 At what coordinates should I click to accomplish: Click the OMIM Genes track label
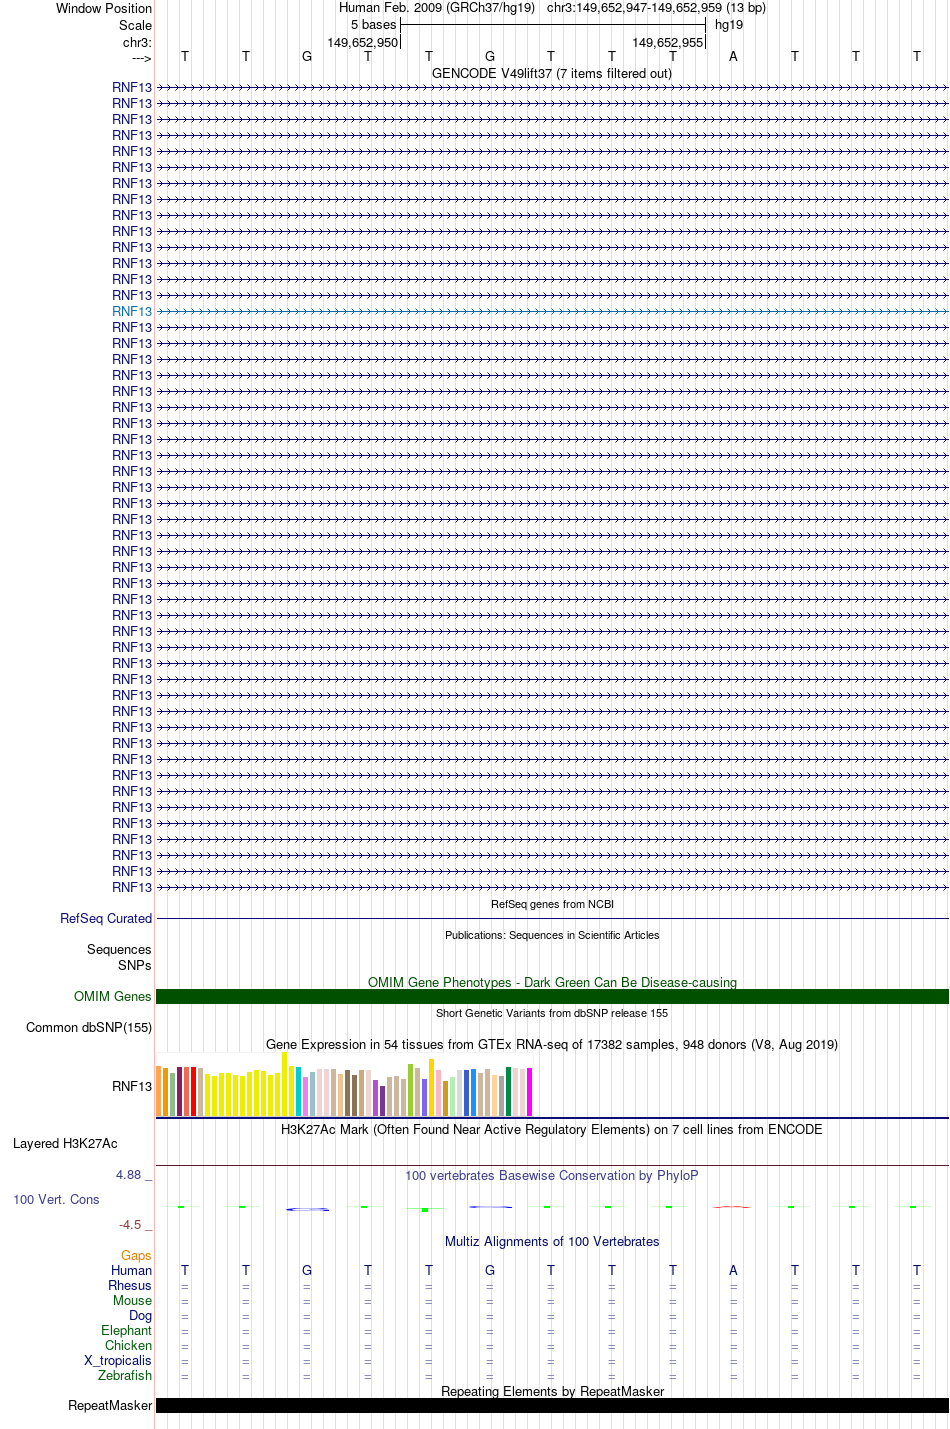[113, 996]
